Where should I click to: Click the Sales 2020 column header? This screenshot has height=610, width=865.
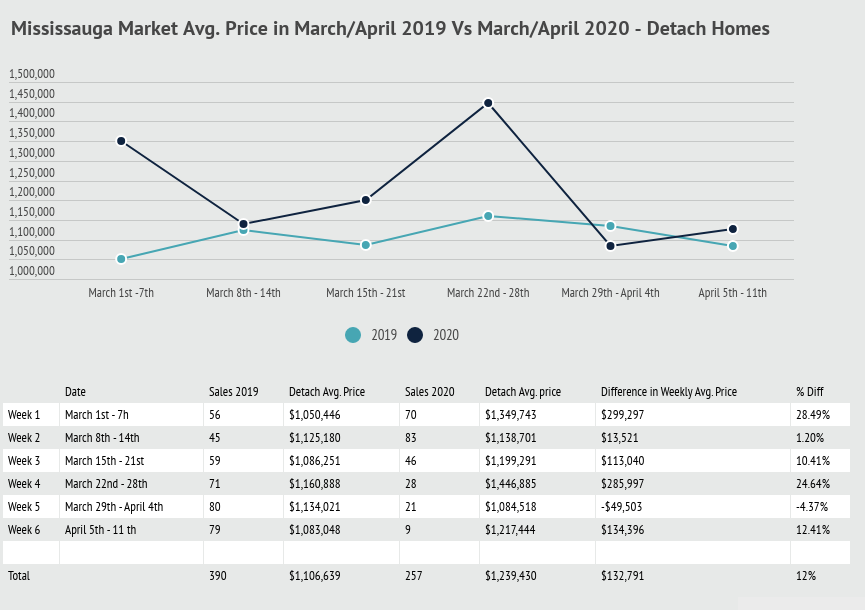(x=430, y=392)
